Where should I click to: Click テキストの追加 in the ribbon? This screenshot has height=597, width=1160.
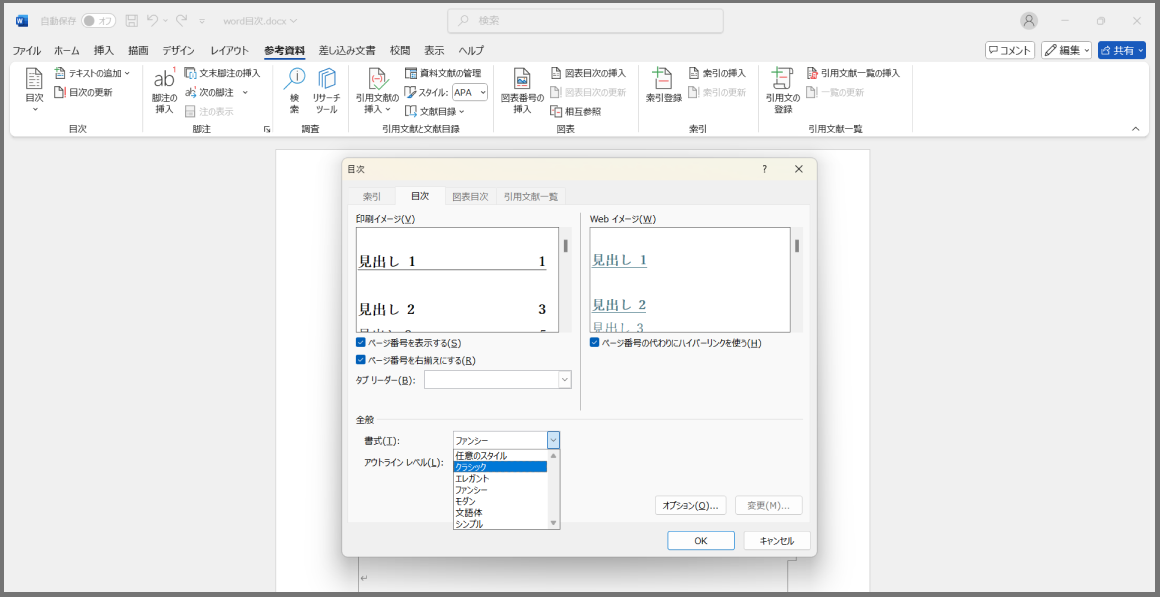92,73
